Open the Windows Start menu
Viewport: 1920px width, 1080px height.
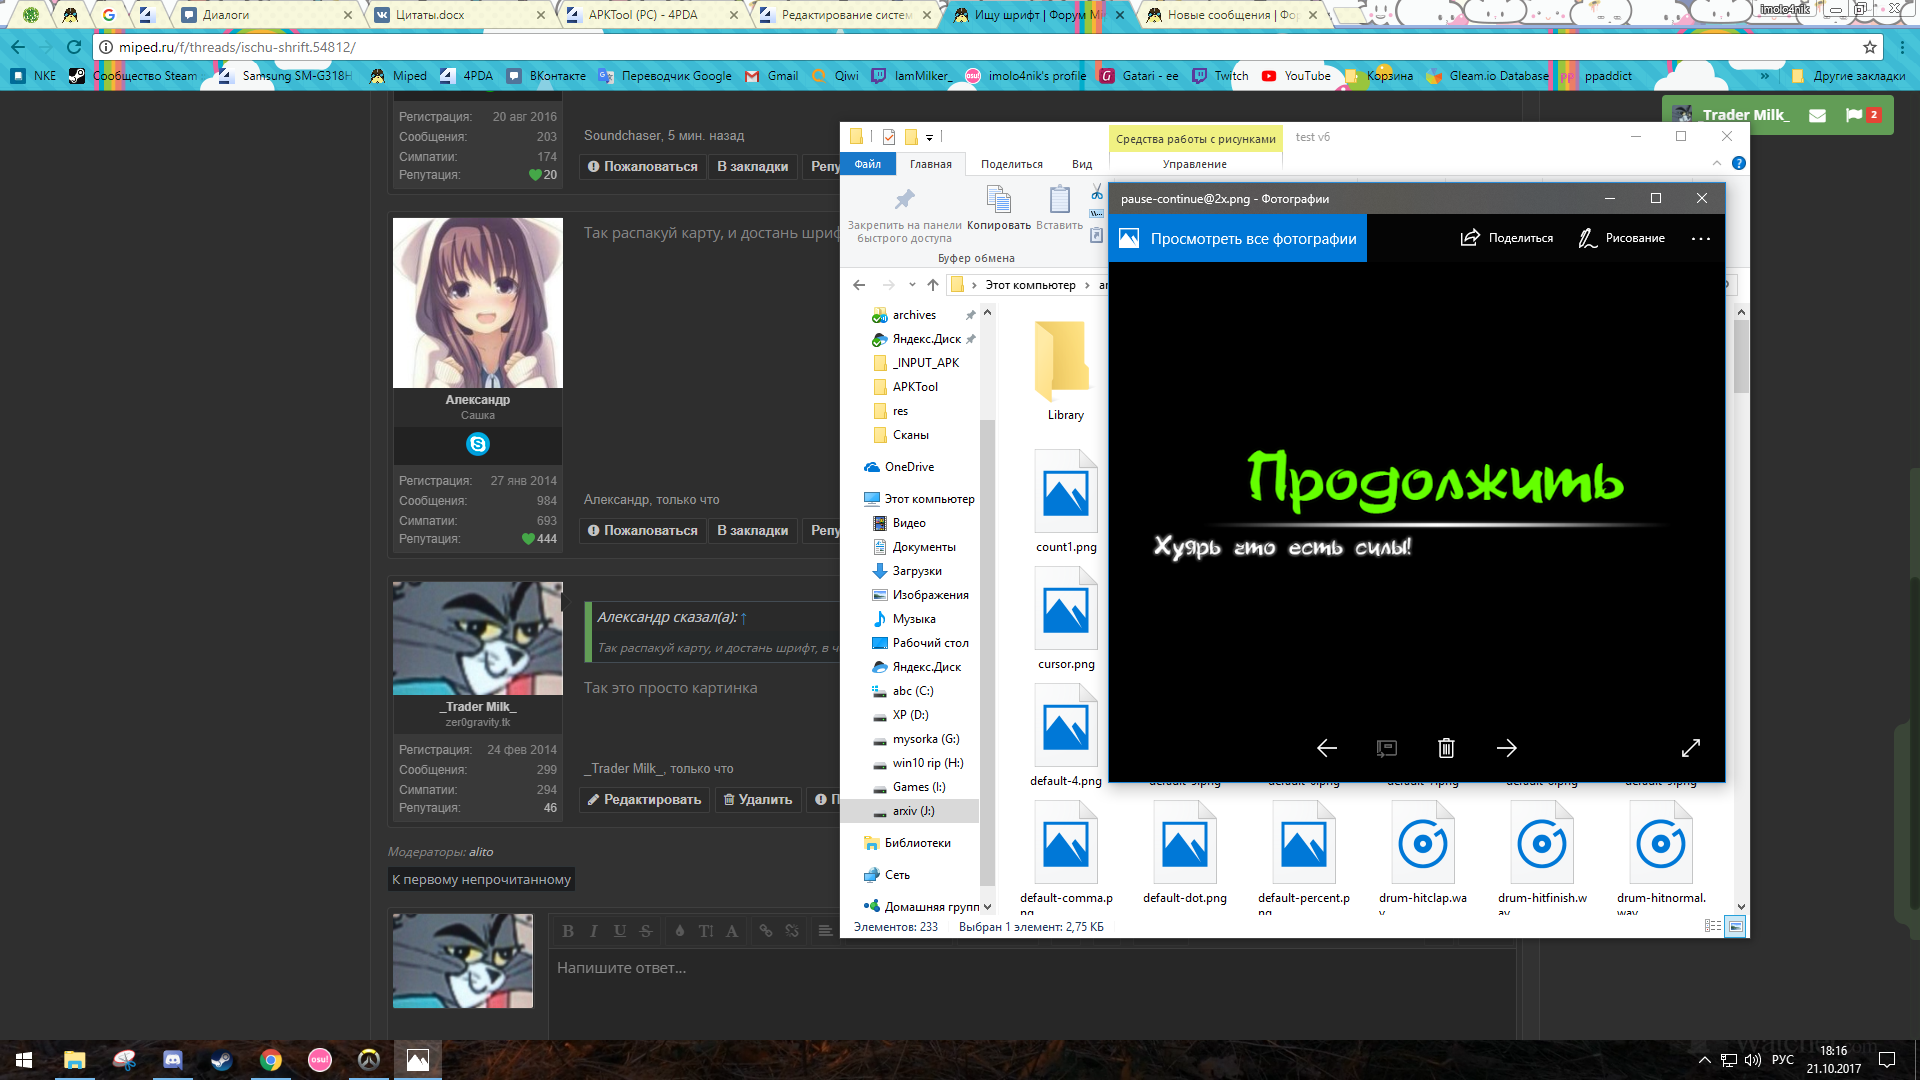pos(24,1060)
